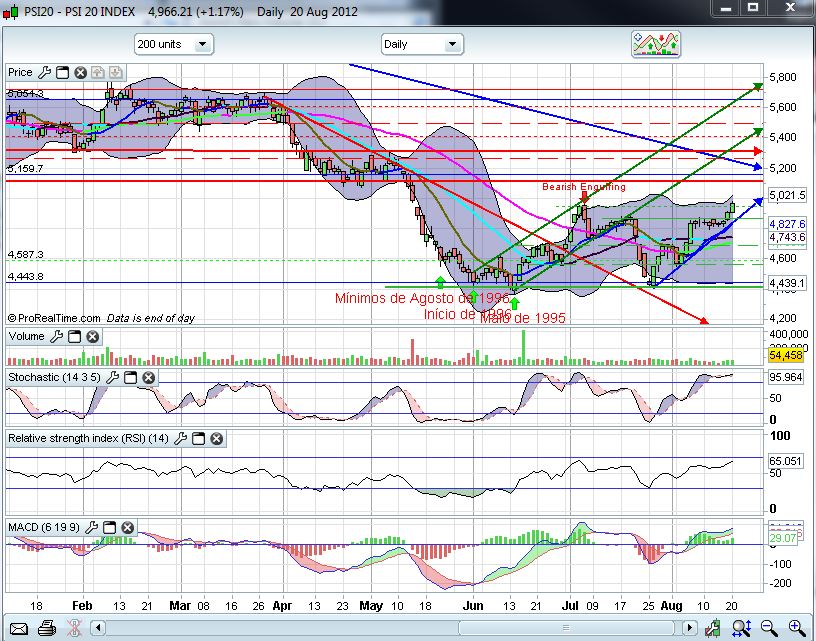Print the chart with printer icon
Screen dimensions: 816x641
pyautogui.click(x=47, y=628)
